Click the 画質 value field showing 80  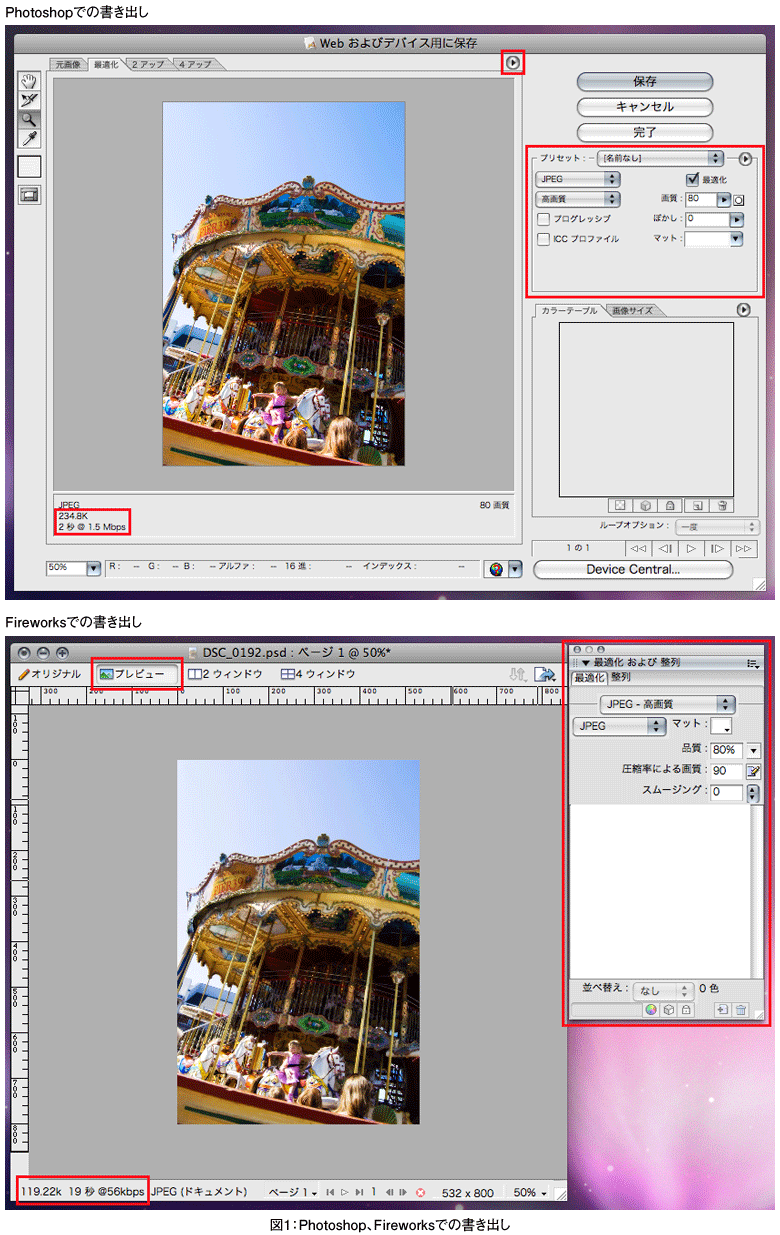pyautogui.click(x=701, y=200)
